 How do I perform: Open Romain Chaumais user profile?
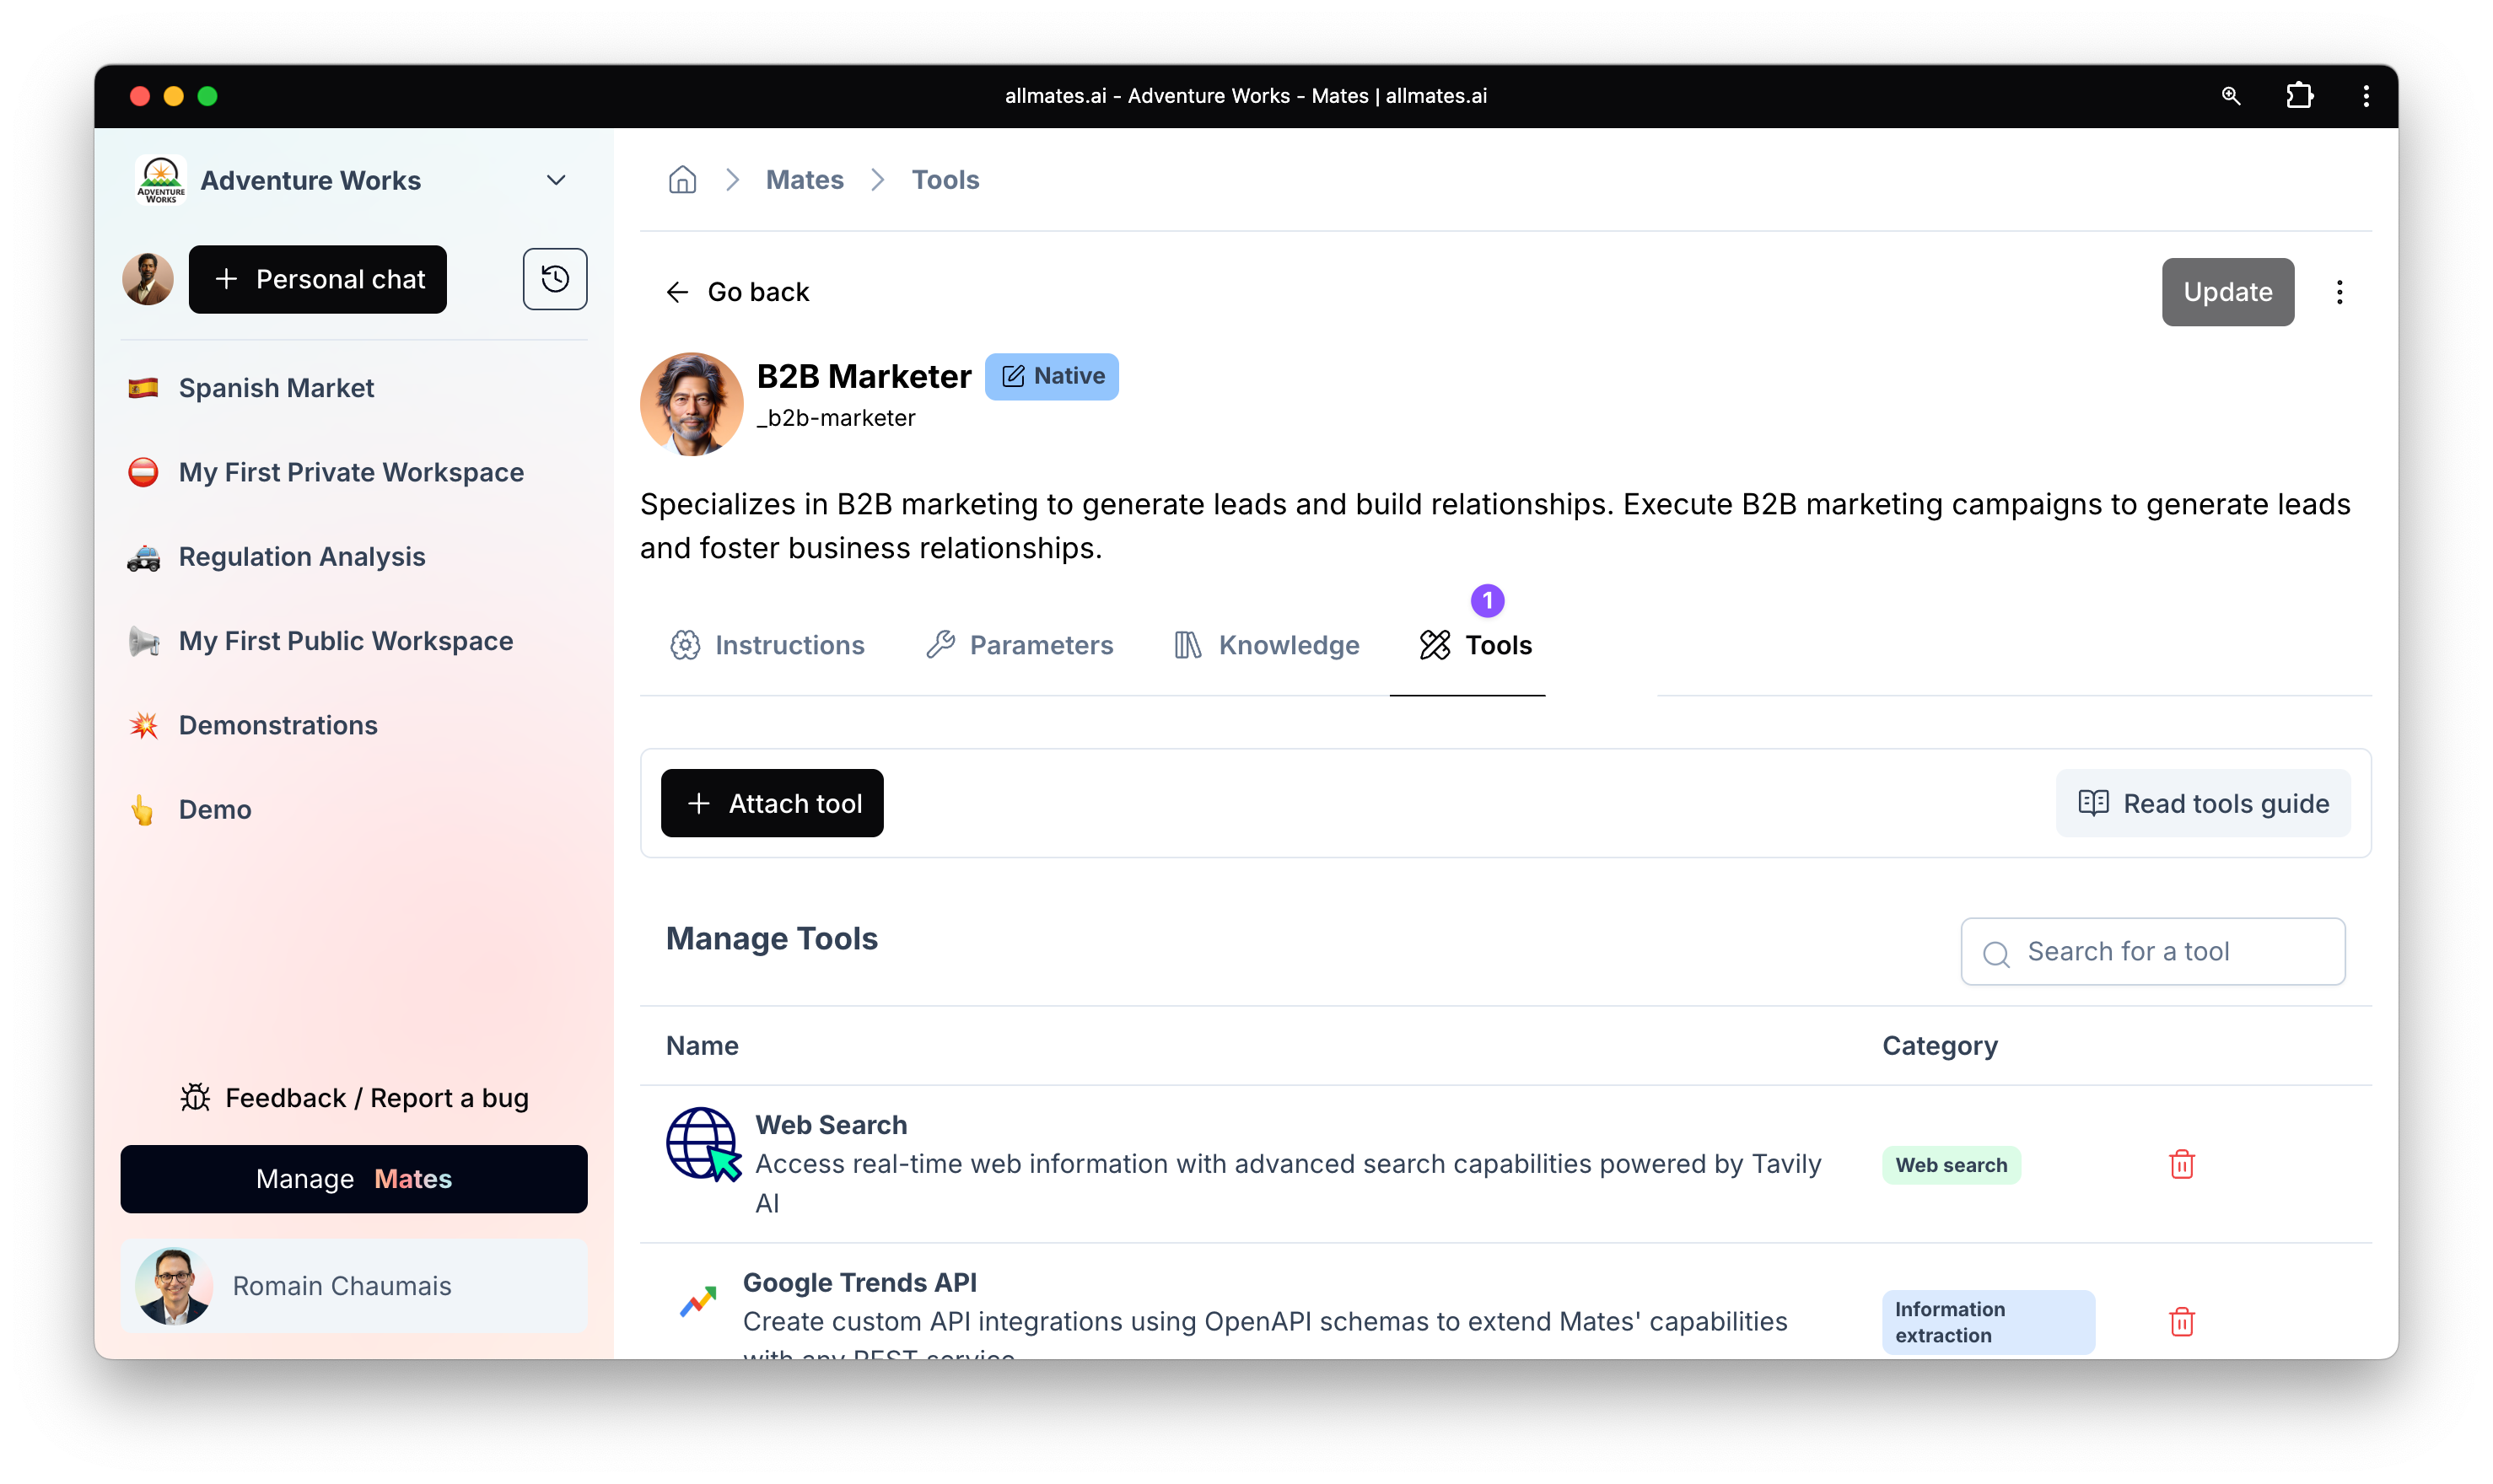pos(354,1286)
